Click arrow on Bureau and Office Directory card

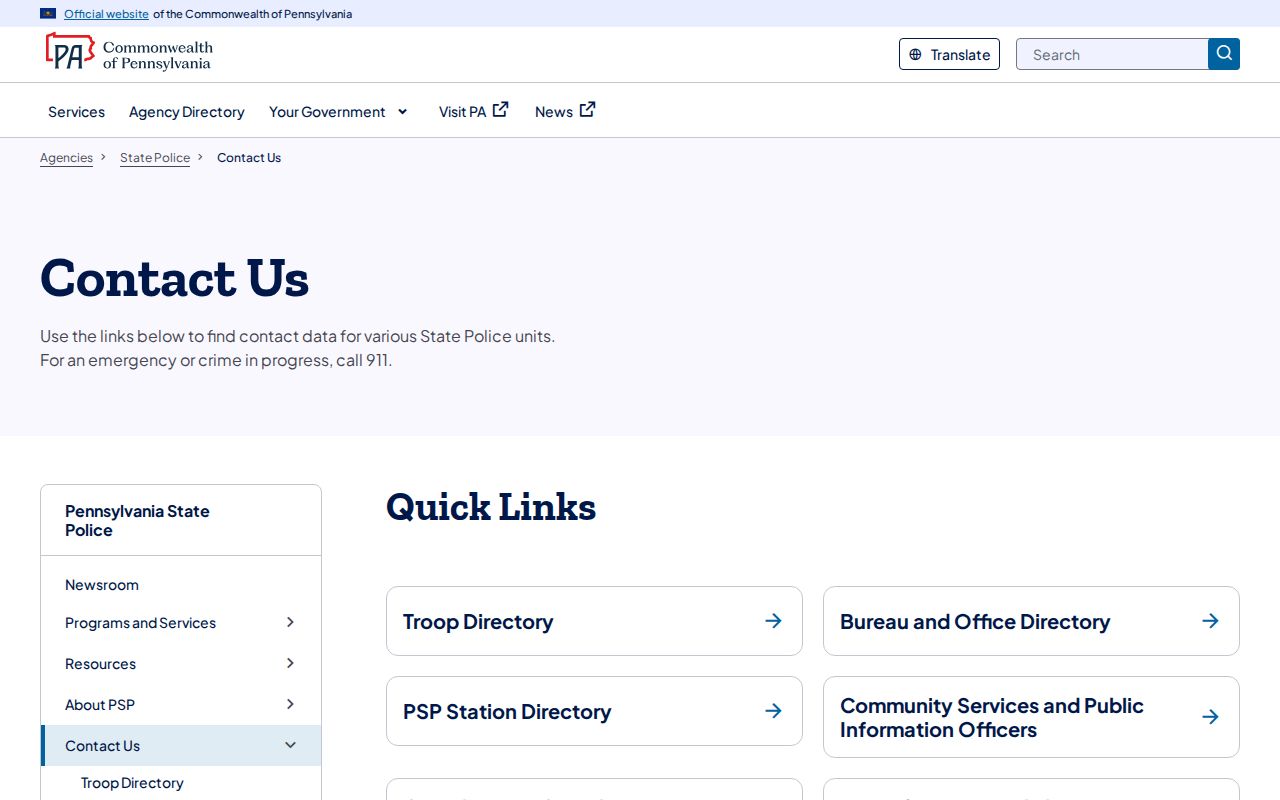tap(1210, 621)
